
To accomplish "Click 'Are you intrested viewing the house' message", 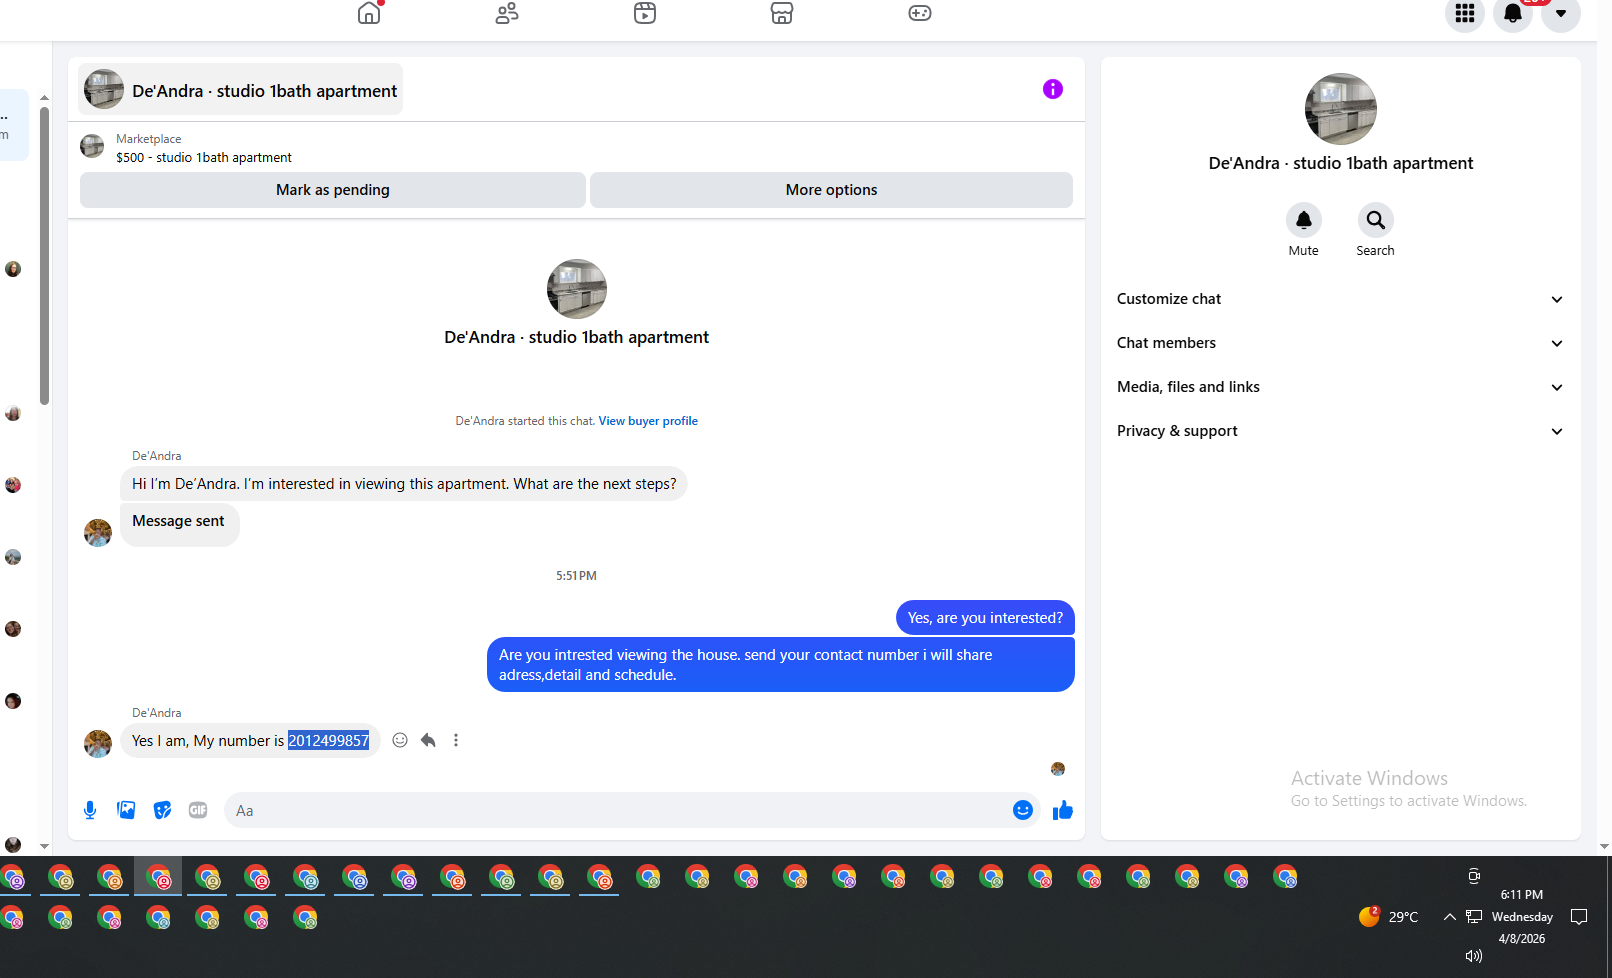I will pyautogui.click(x=781, y=665).
